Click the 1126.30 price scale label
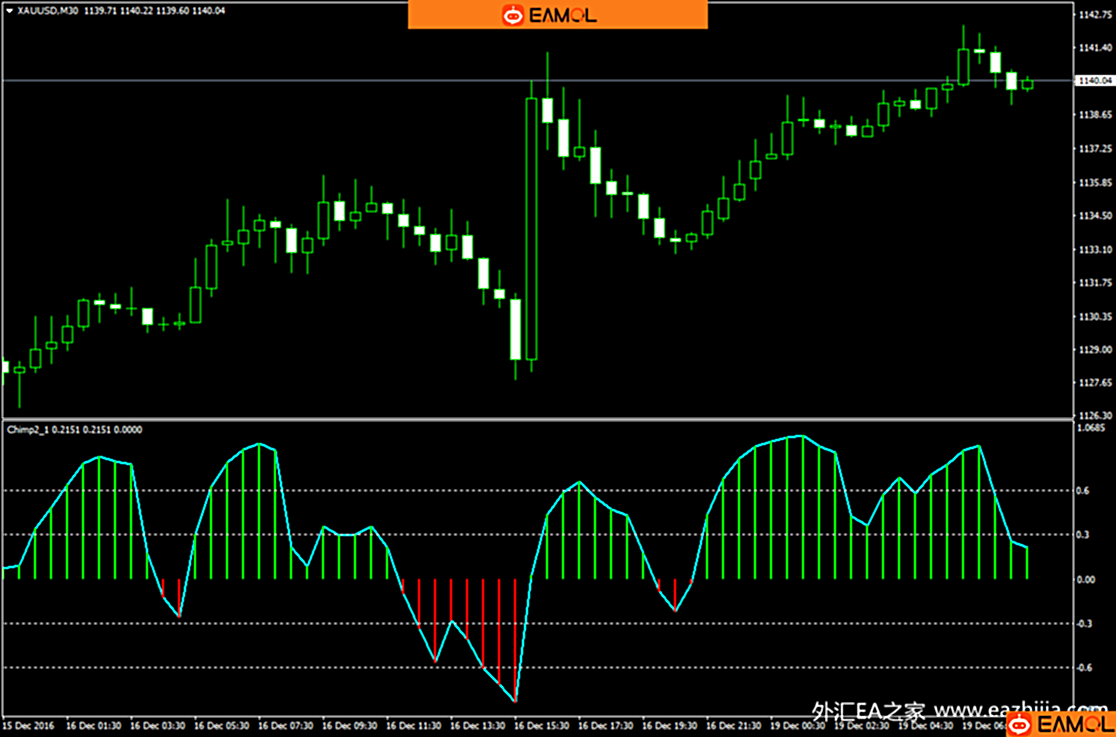 pos(1095,416)
